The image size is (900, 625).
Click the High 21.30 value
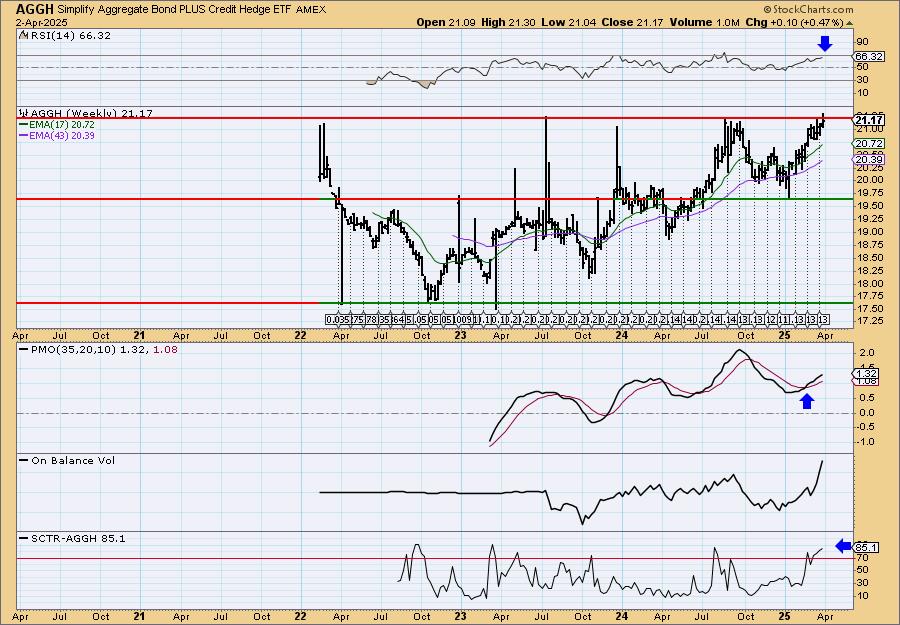(509, 22)
